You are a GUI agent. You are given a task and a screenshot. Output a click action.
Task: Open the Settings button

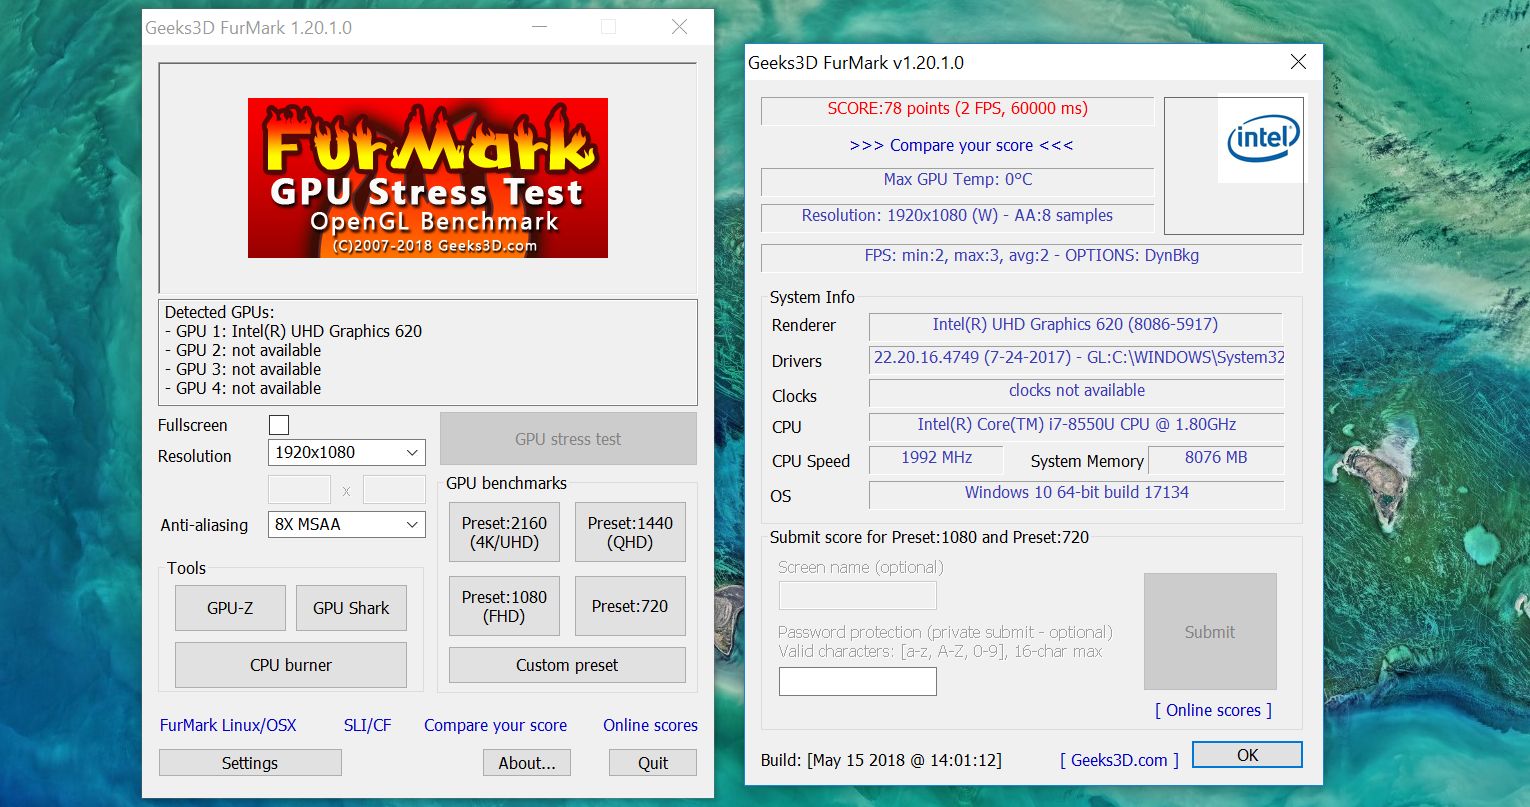click(x=250, y=763)
